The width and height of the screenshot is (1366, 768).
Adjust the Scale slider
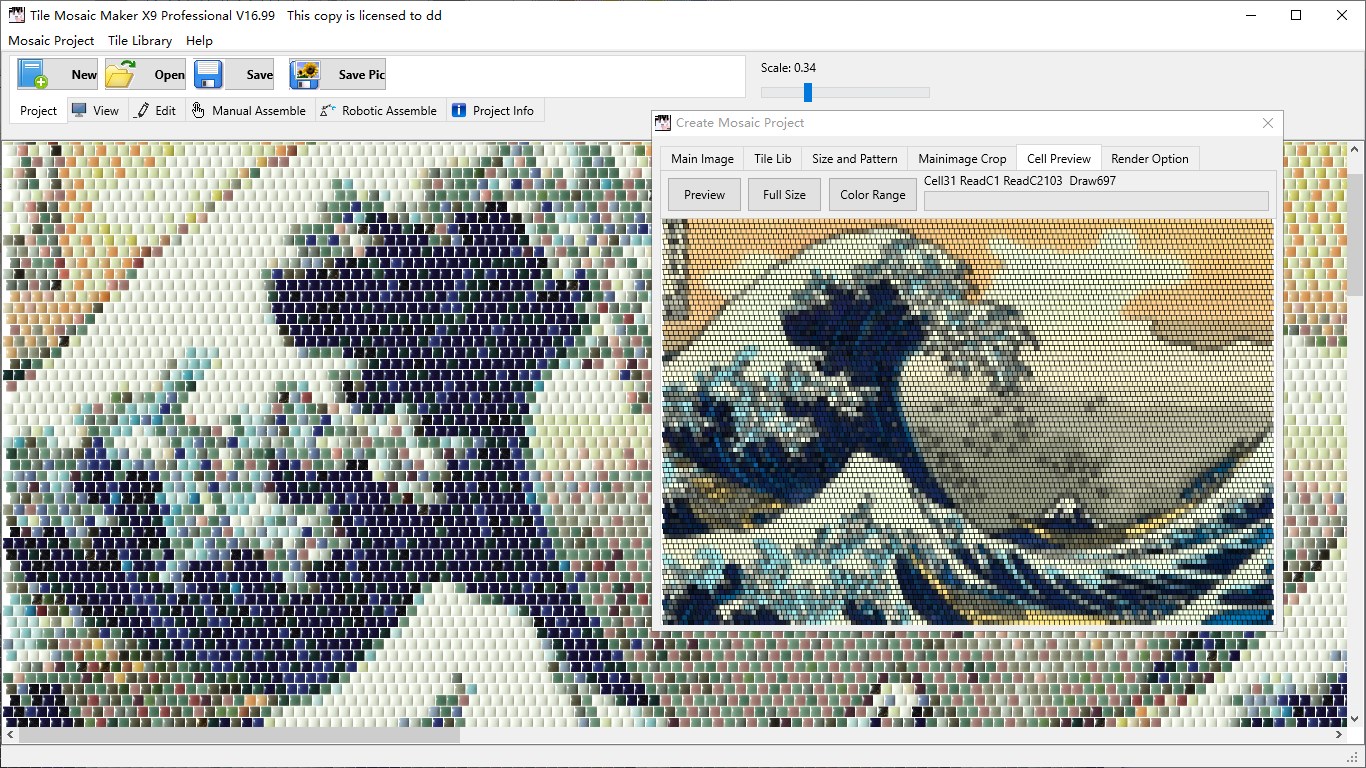(806, 91)
